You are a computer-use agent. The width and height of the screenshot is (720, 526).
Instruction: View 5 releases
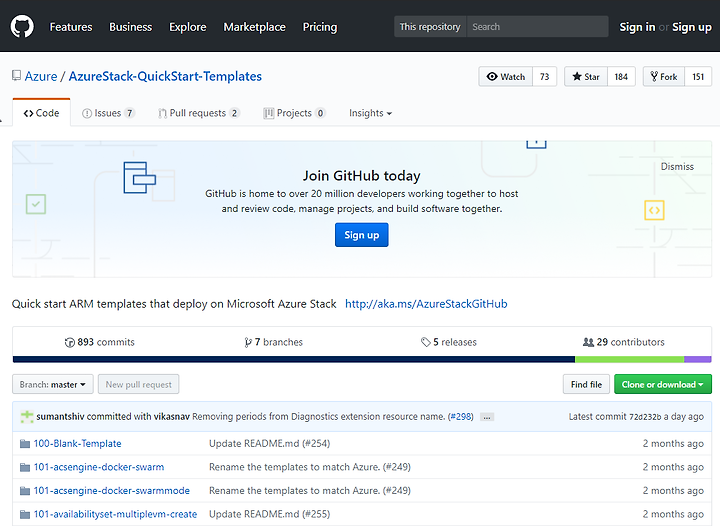[449, 342]
